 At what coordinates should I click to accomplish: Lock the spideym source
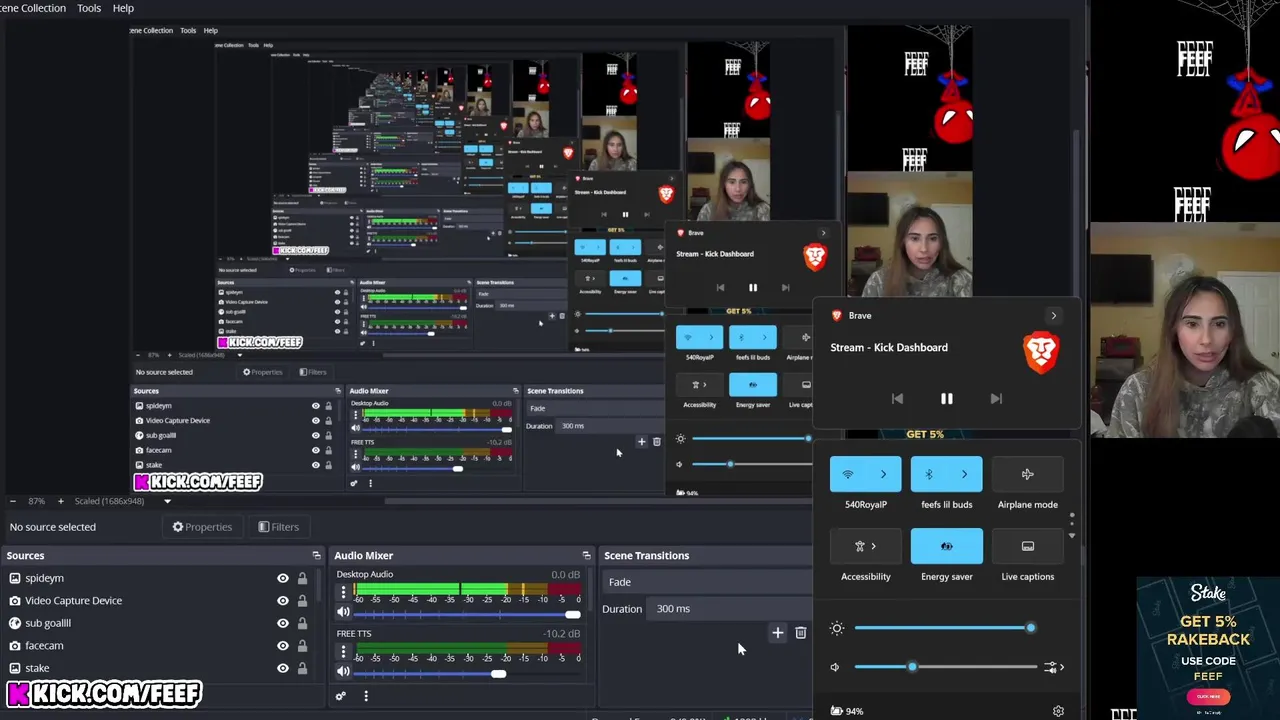click(302, 578)
